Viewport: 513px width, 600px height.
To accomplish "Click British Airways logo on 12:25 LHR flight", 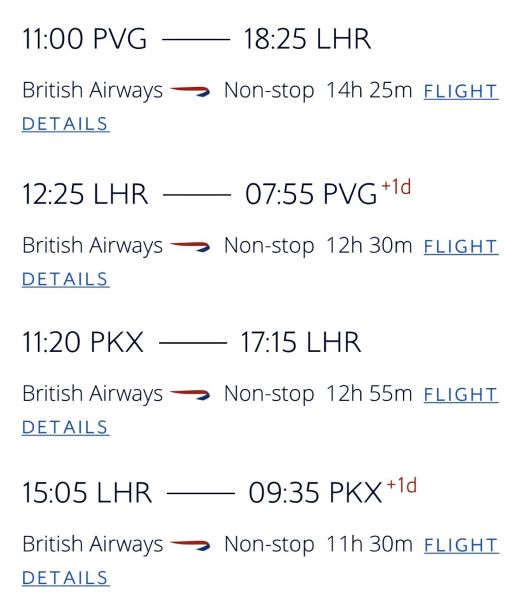I will coord(190,246).
